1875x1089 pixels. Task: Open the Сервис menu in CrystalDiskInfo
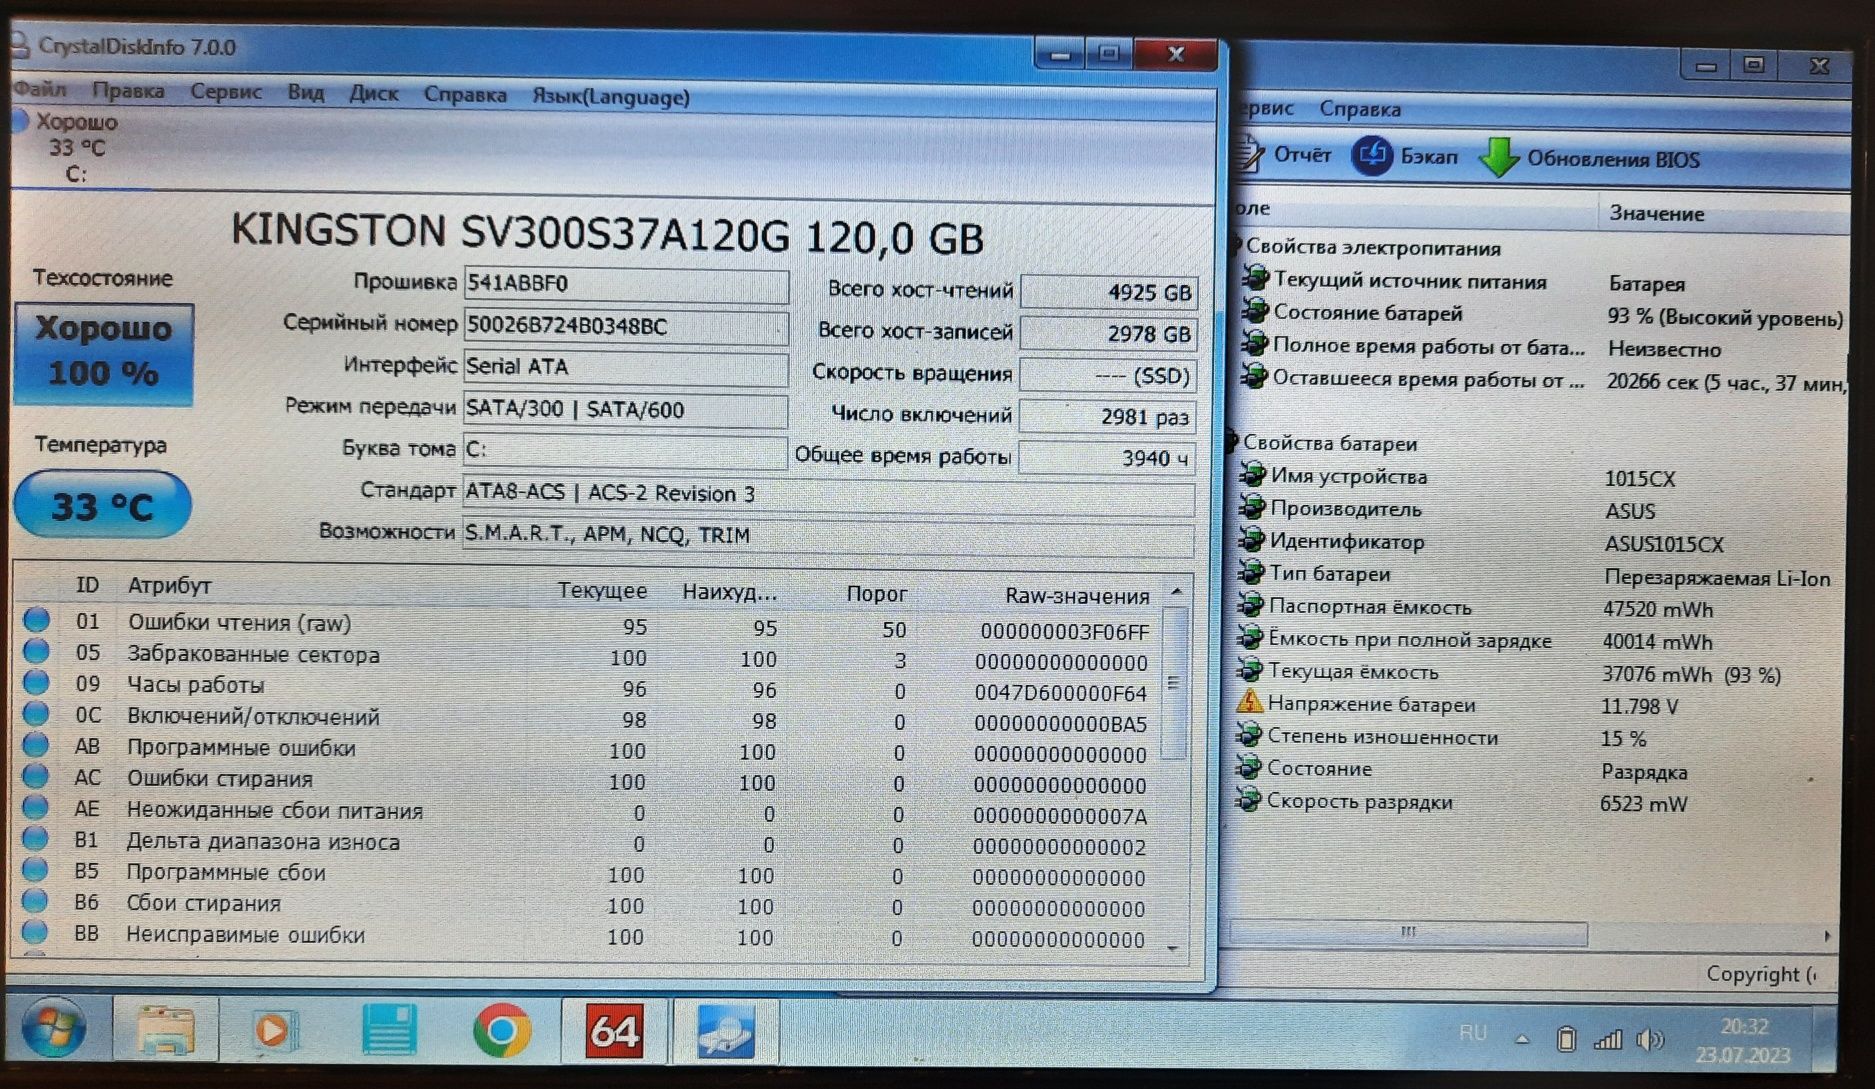coord(226,92)
